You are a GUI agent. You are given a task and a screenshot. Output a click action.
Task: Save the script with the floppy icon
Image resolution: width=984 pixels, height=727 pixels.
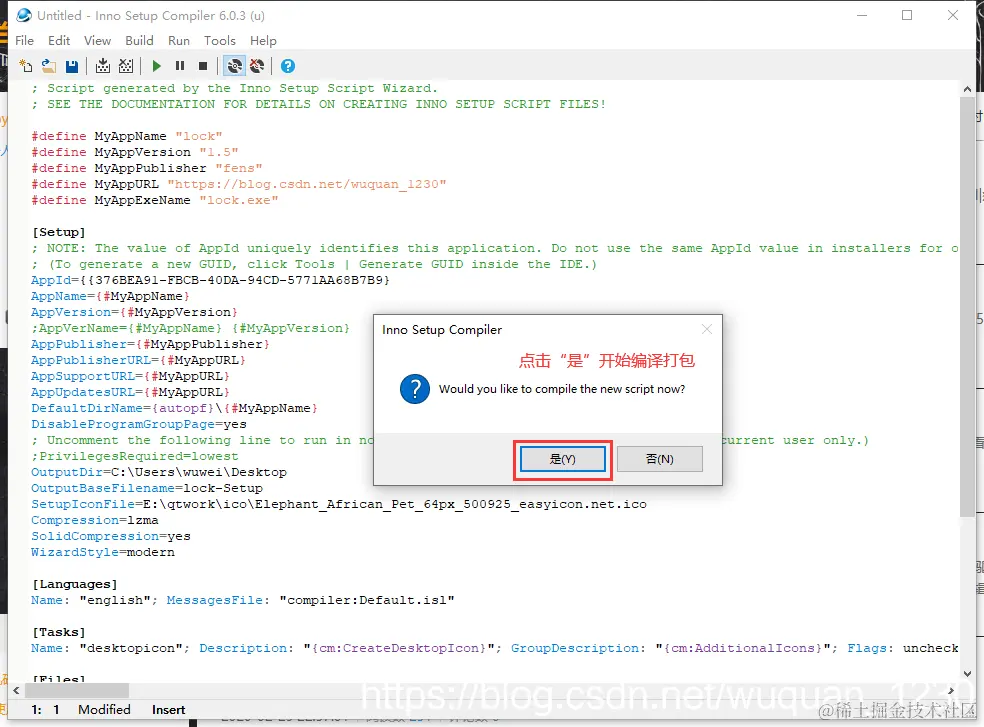[72, 66]
